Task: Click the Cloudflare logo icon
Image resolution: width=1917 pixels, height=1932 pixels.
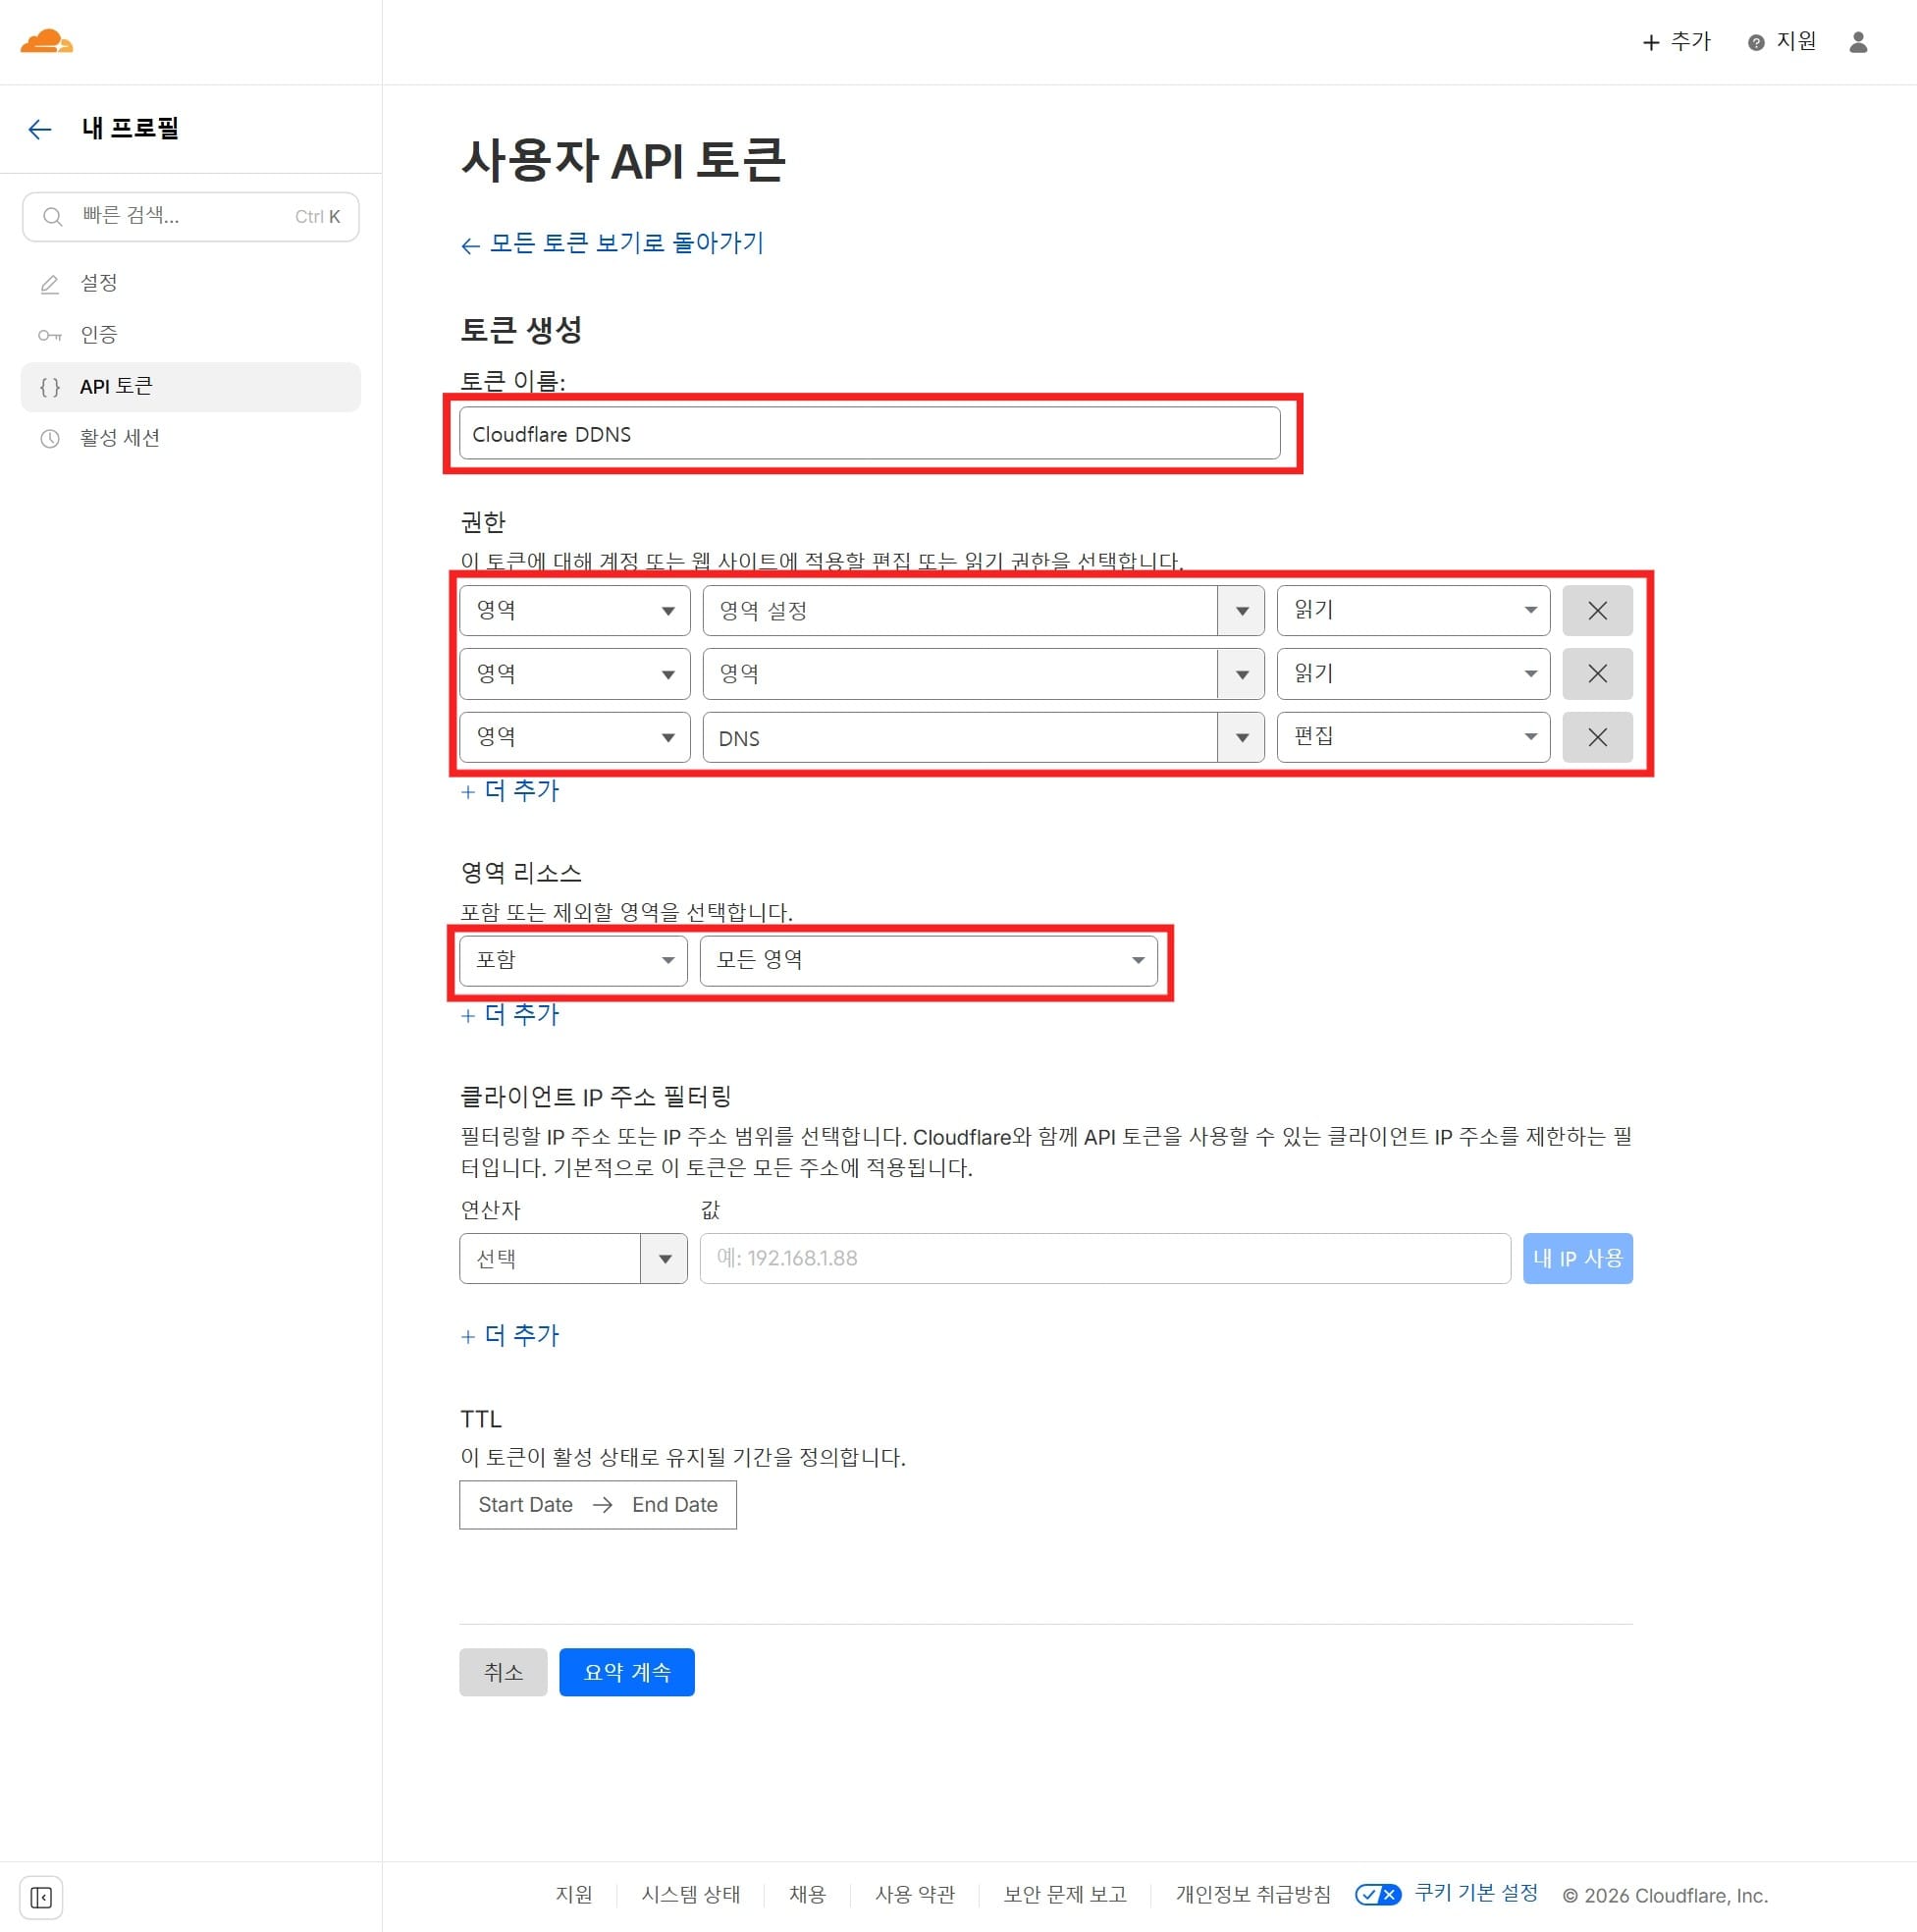Action: (x=46, y=42)
